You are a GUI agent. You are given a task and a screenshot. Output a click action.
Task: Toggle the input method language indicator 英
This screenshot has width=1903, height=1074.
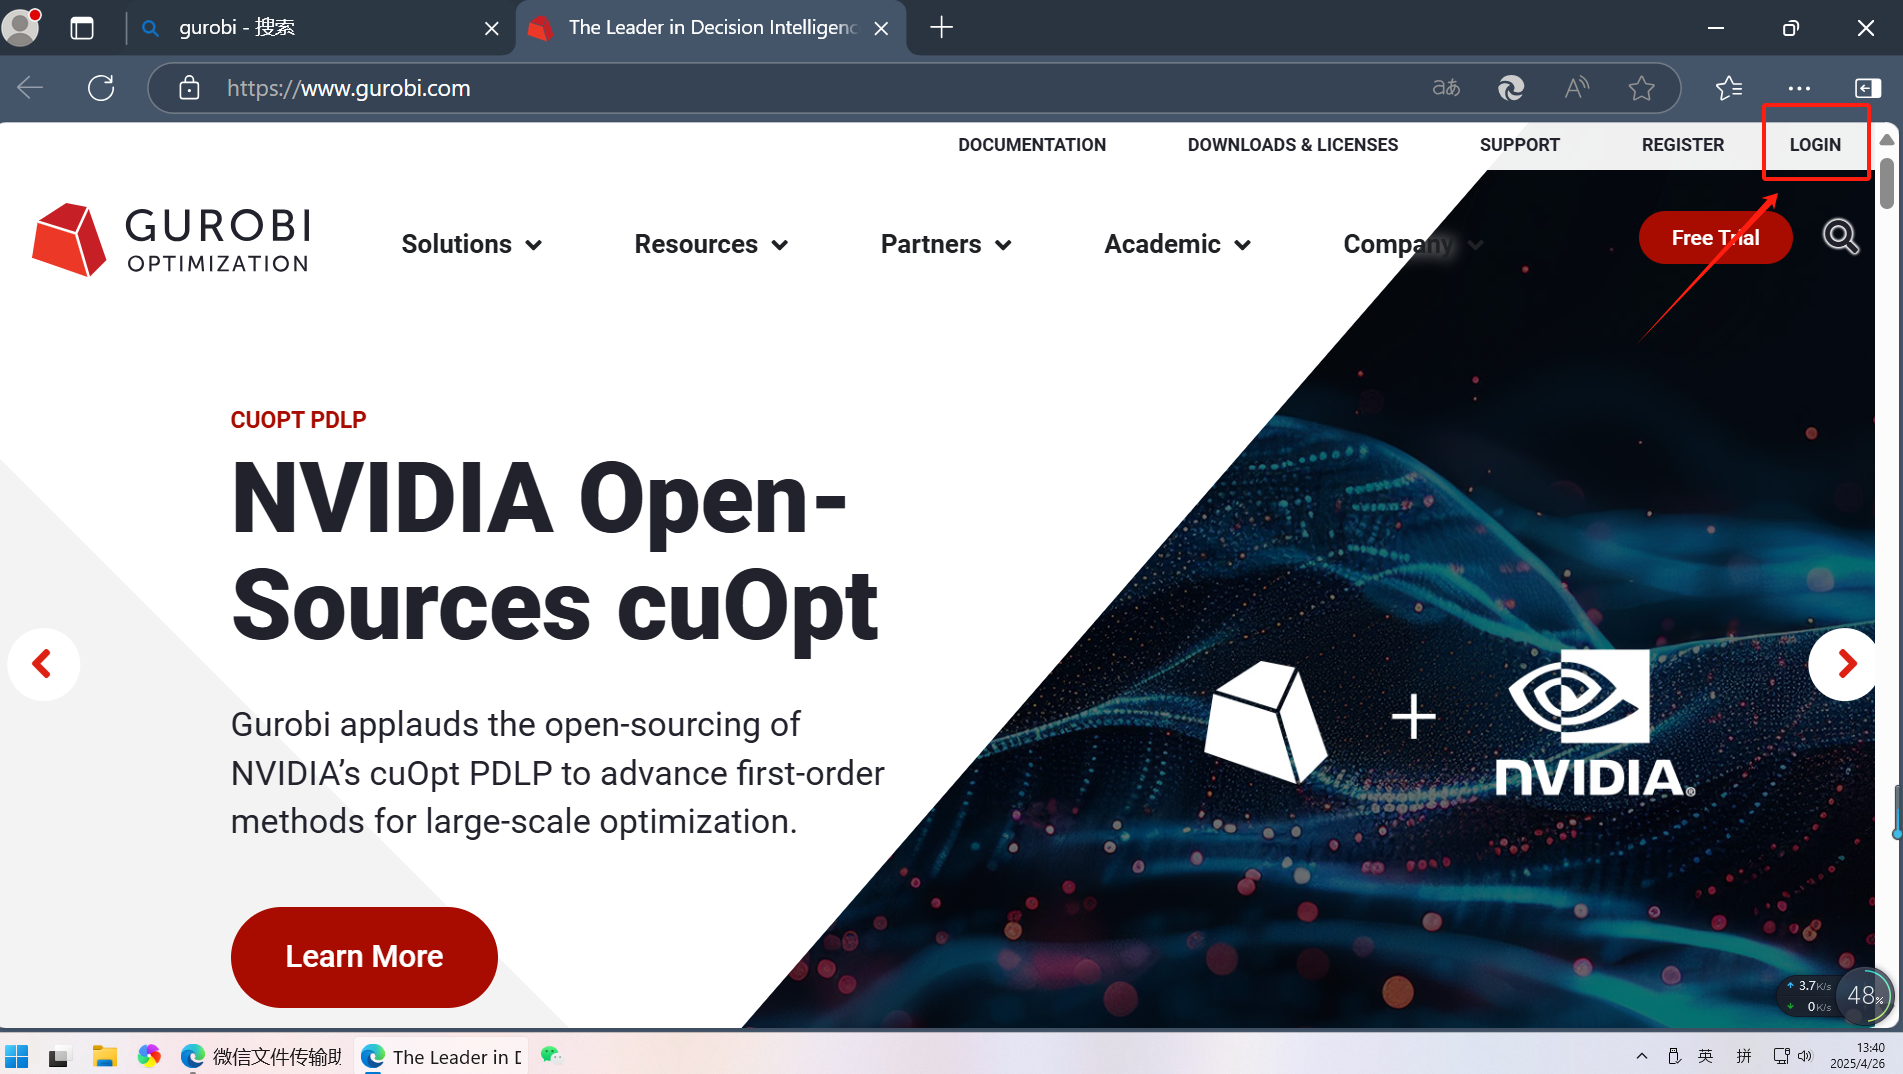(1706, 1056)
